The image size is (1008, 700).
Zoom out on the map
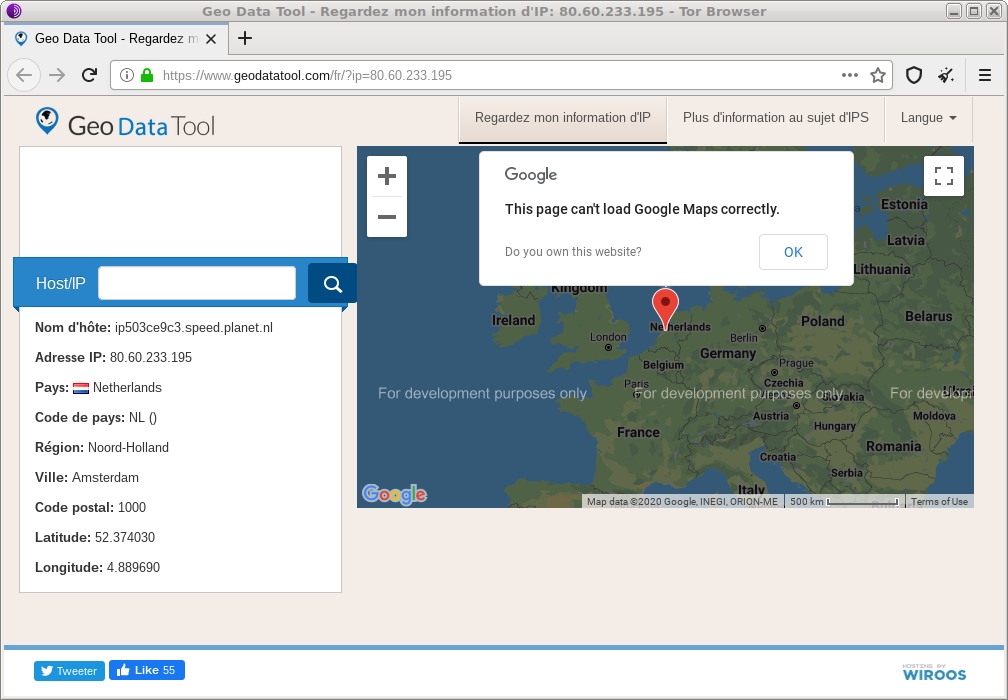click(x=387, y=217)
